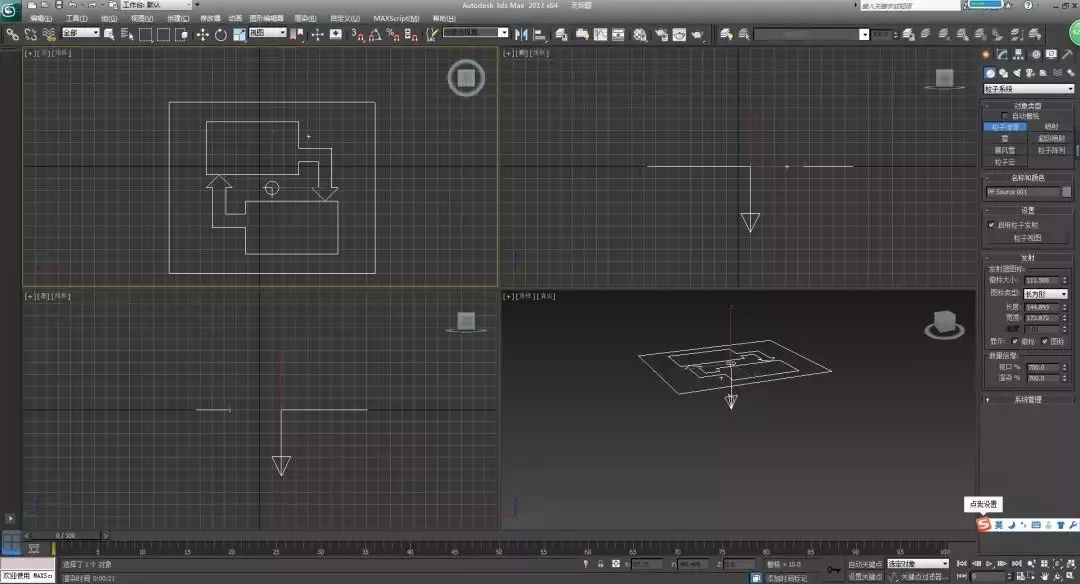Toggle the Window/Crossing selection icon

coord(182,34)
